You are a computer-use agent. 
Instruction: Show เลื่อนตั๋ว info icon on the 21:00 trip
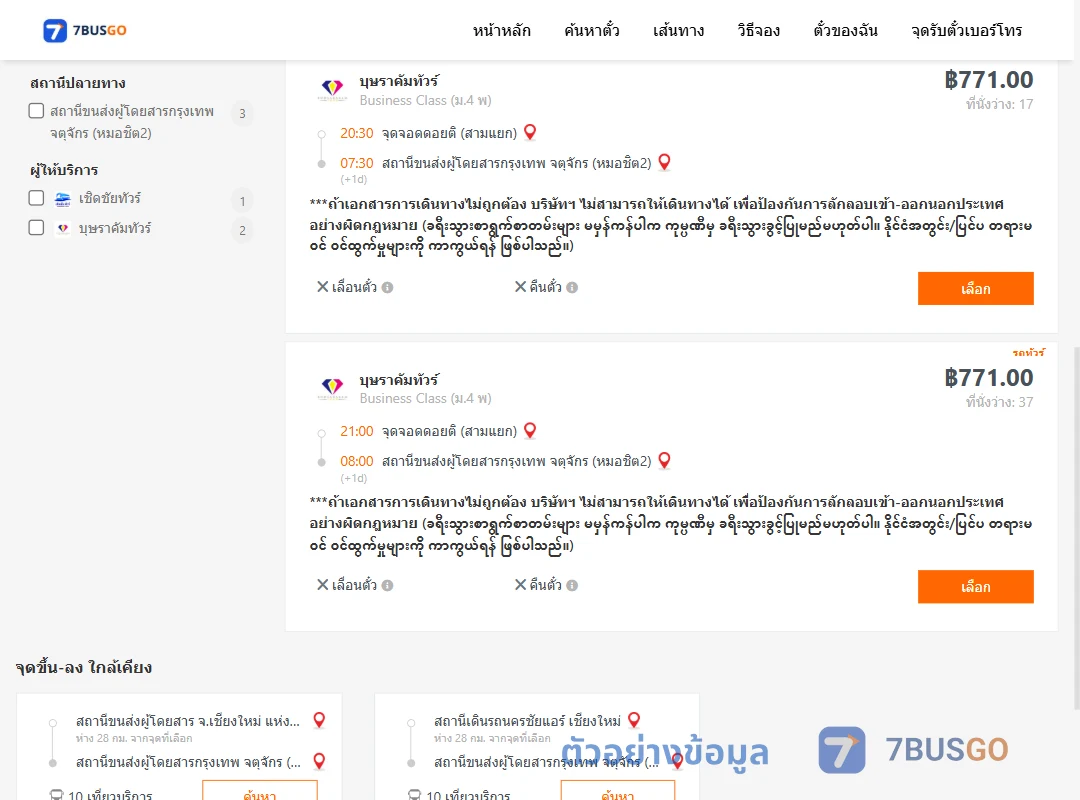coord(388,586)
